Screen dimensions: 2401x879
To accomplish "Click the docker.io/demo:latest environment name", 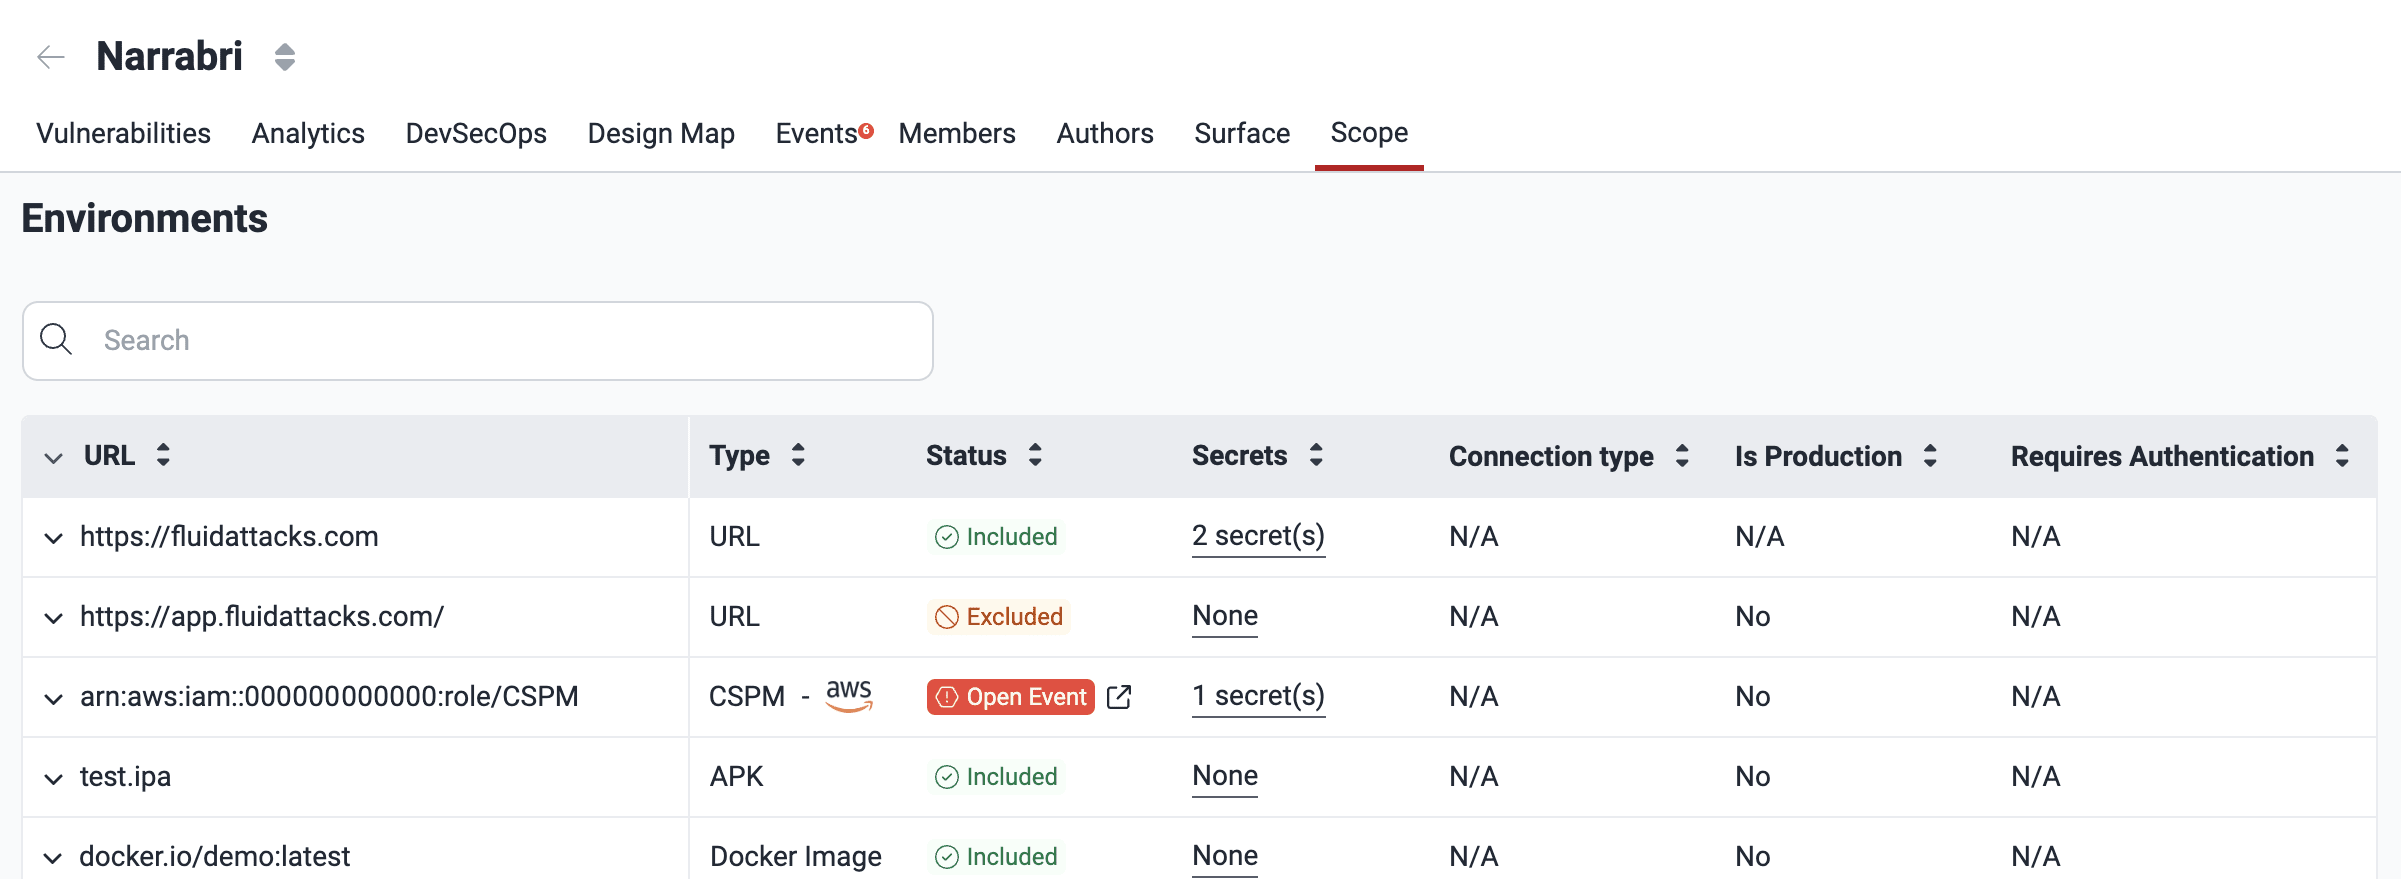I will click(x=215, y=857).
